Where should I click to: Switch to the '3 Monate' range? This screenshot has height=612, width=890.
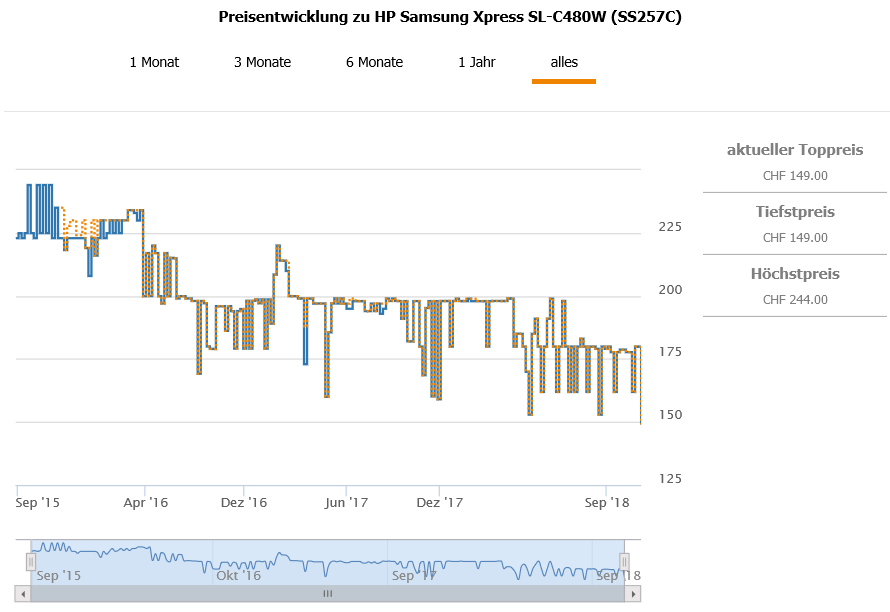262,62
